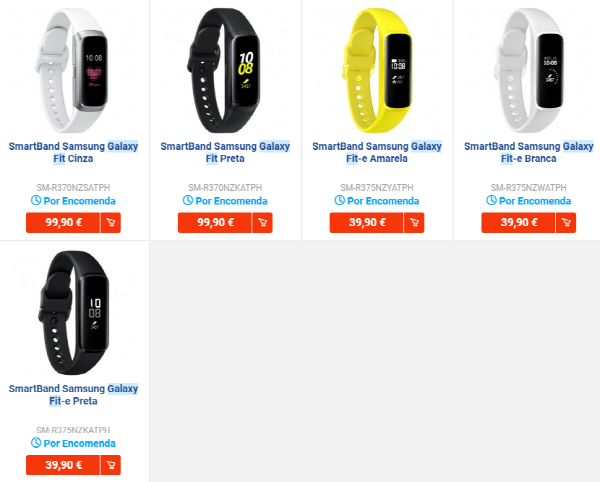Click clock icon under Galaxy Fit Cinza
The image size is (600, 482).
[36, 200]
